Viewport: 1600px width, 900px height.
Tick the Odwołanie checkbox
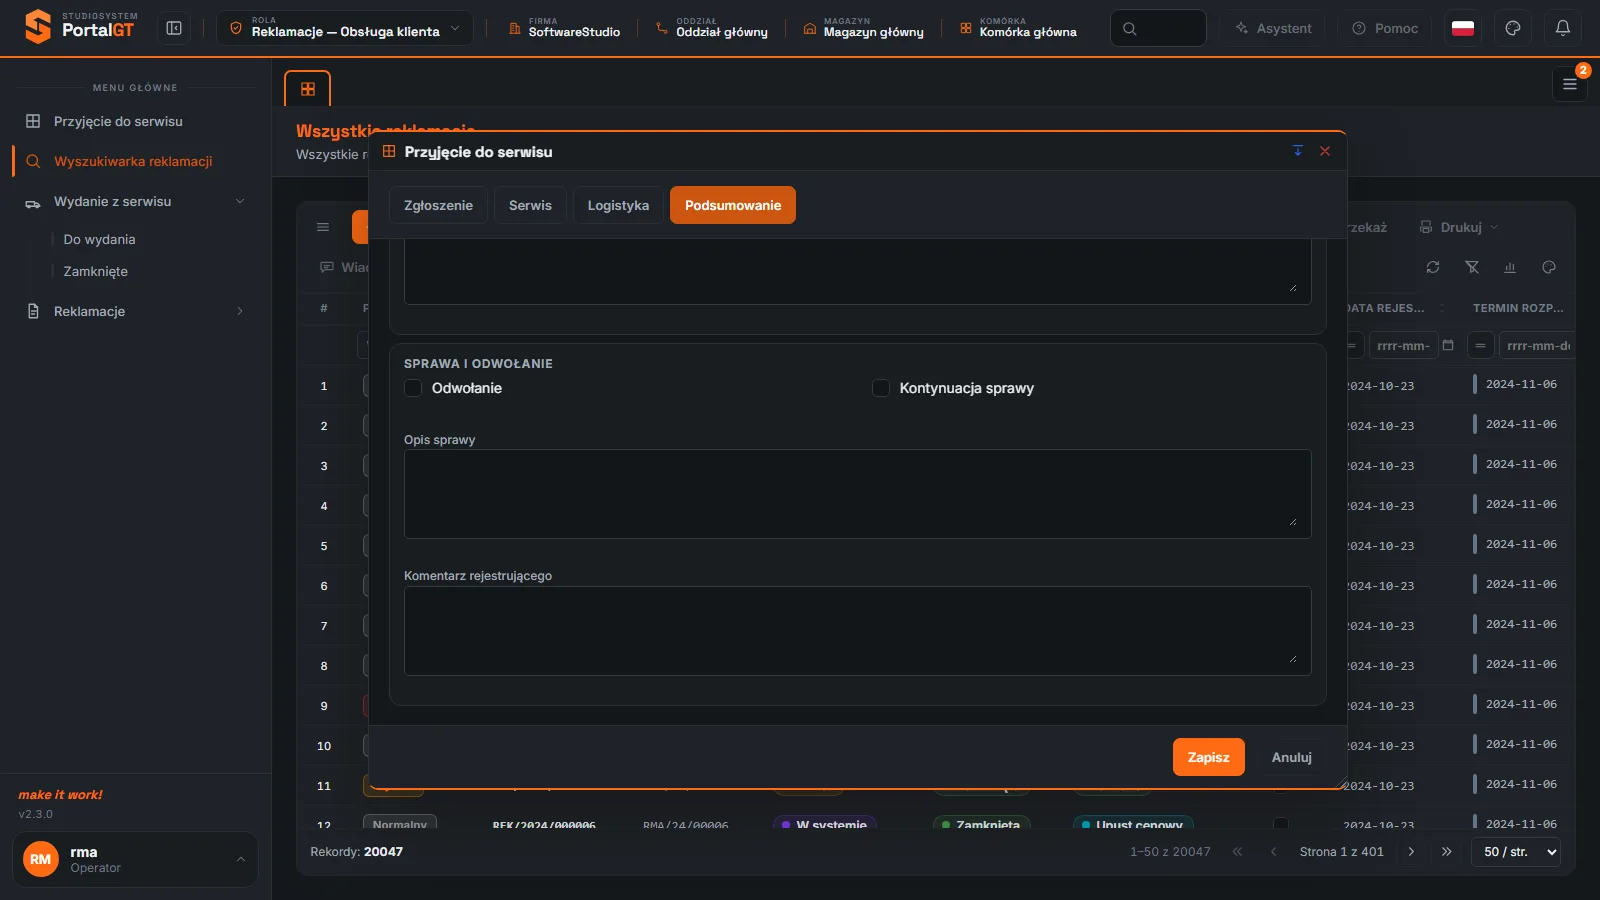pos(413,388)
